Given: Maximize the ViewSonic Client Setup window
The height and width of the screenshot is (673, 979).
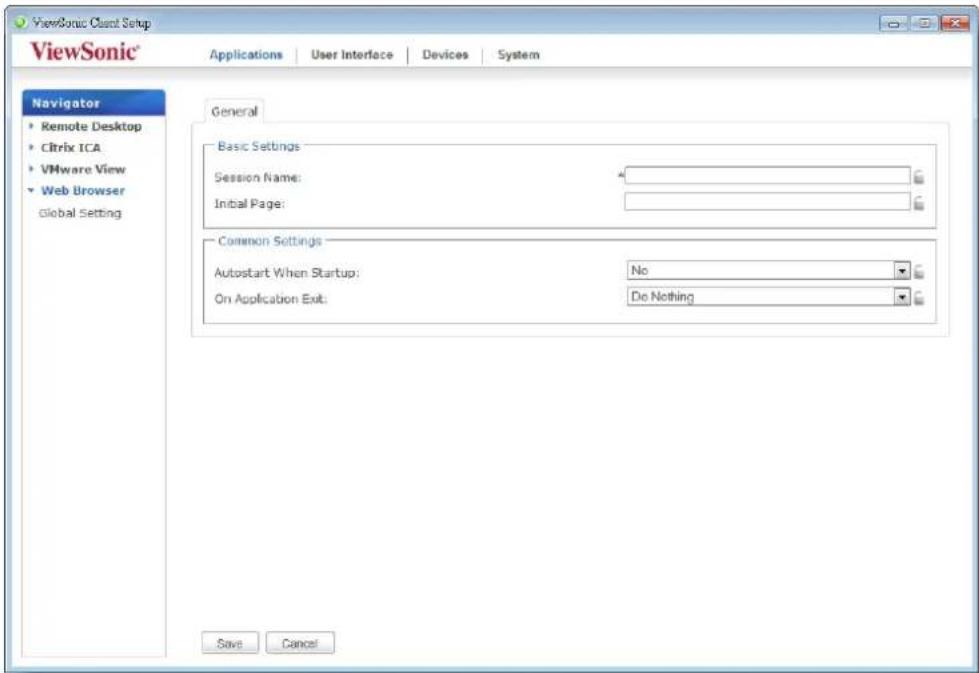Looking at the screenshot, I should pos(924,23).
